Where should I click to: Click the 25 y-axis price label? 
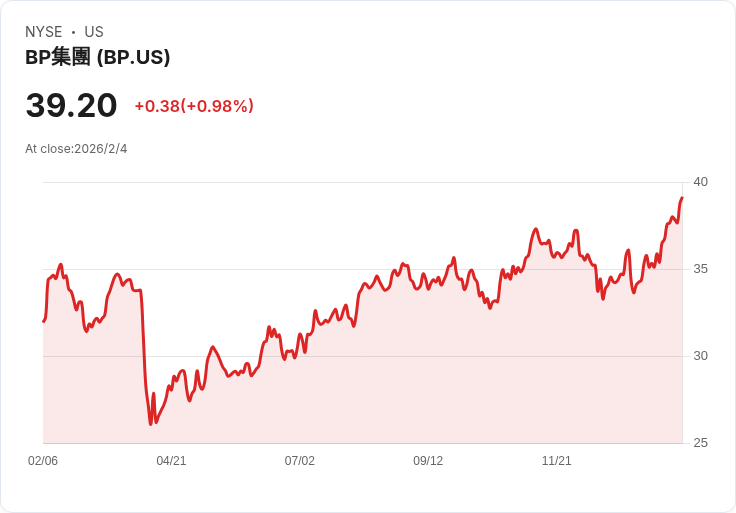point(700,443)
